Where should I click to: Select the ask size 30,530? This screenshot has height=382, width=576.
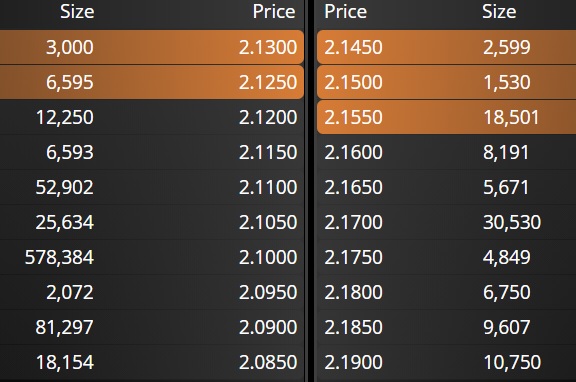click(x=512, y=222)
